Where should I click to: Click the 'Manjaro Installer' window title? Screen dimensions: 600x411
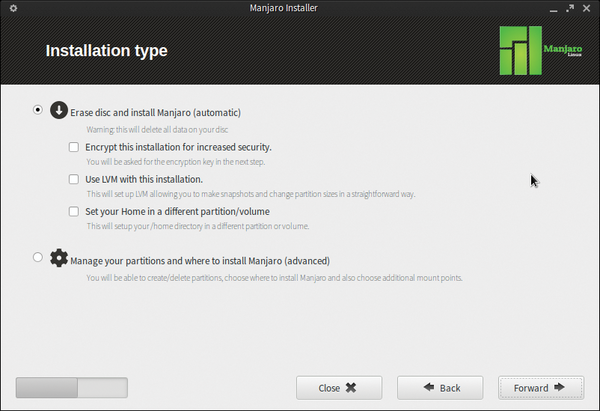[x=284, y=8]
